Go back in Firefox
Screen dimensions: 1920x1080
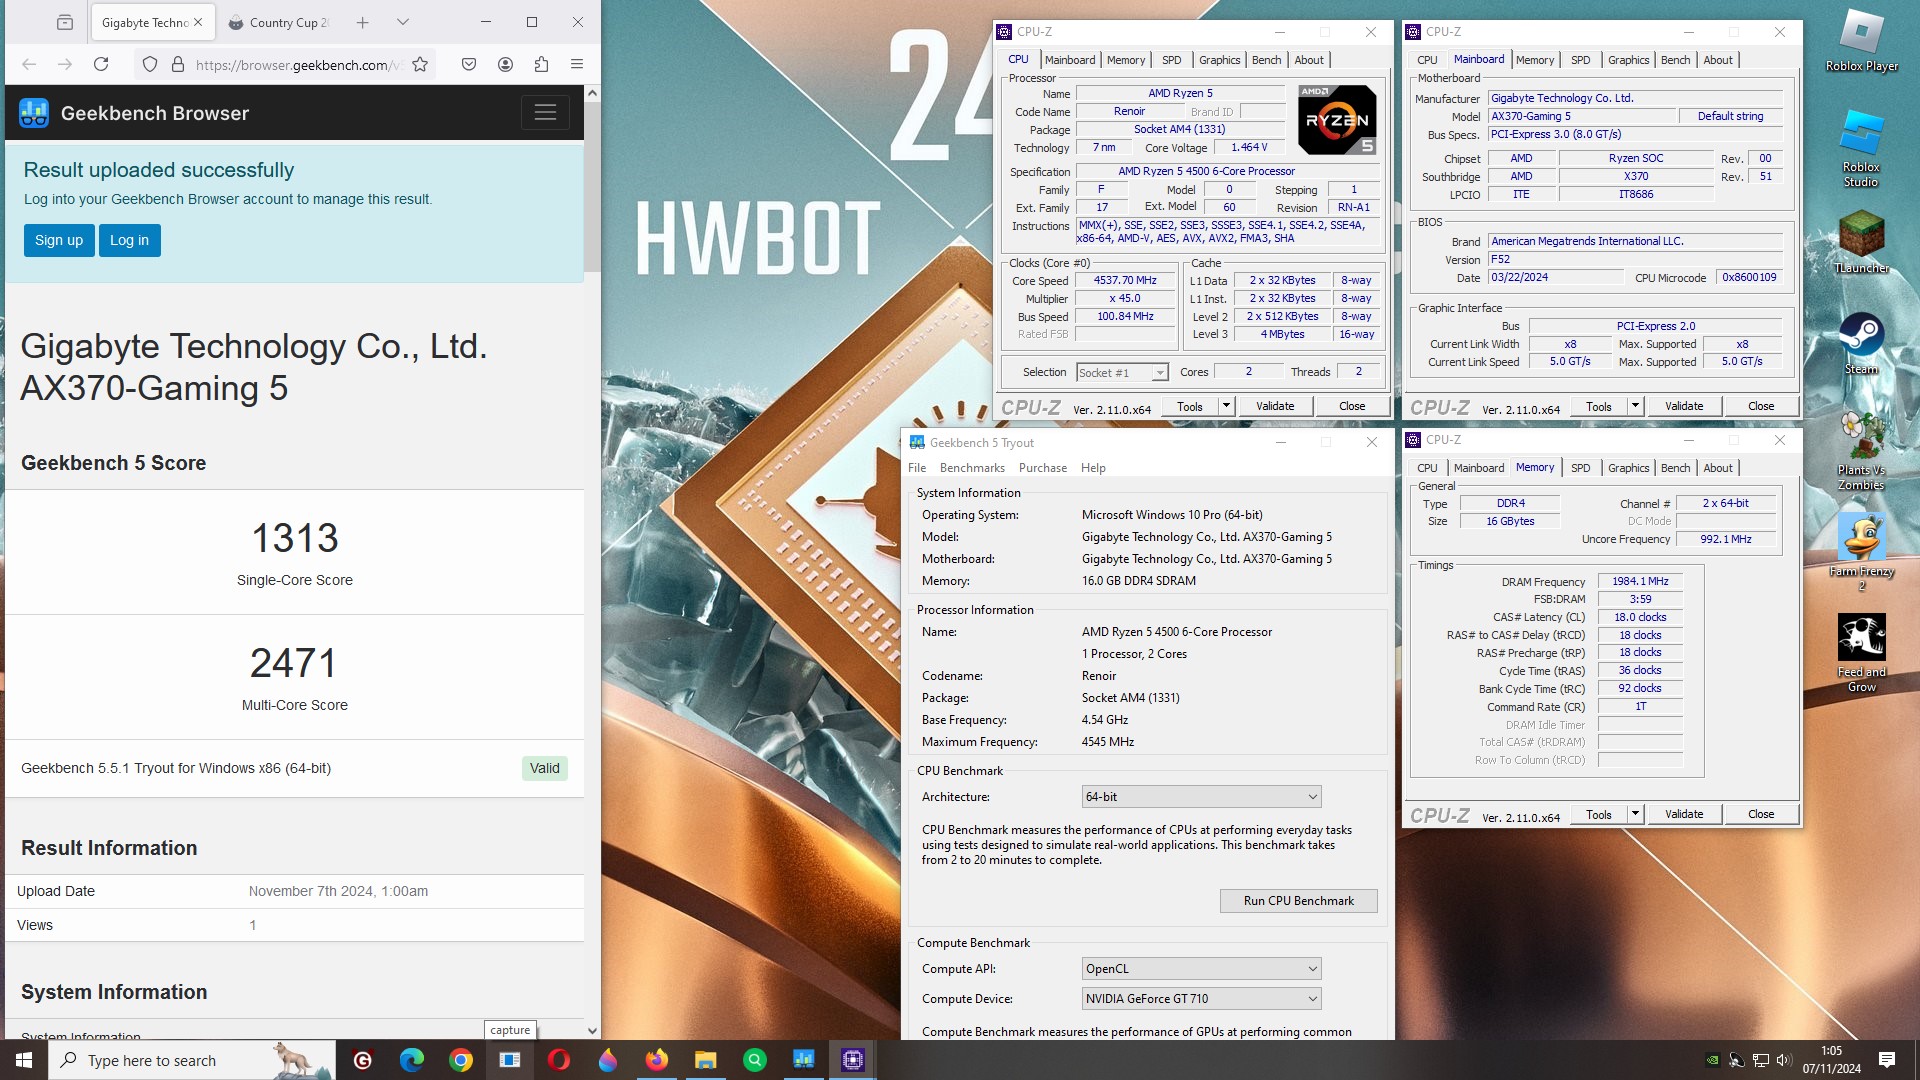(x=29, y=64)
